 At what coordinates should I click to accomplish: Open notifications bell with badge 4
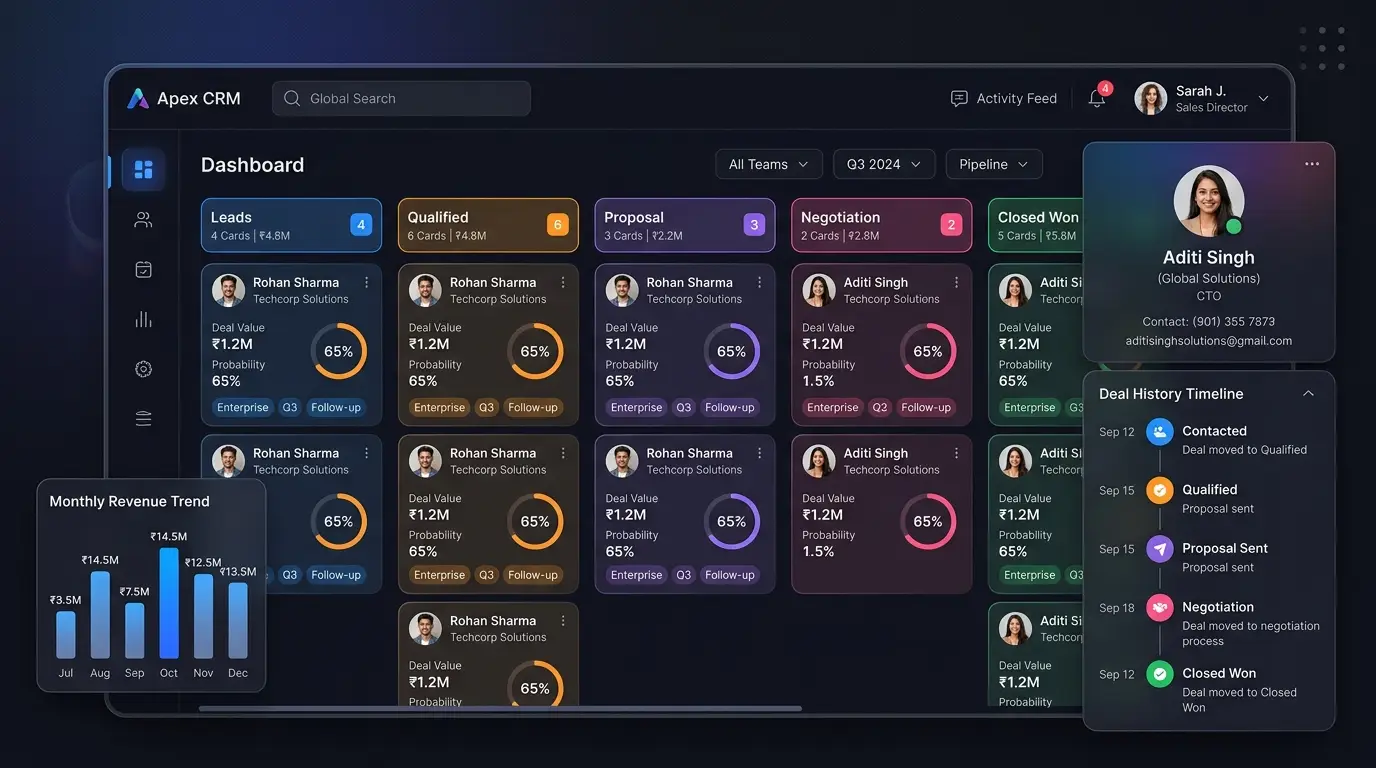coord(1098,97)
